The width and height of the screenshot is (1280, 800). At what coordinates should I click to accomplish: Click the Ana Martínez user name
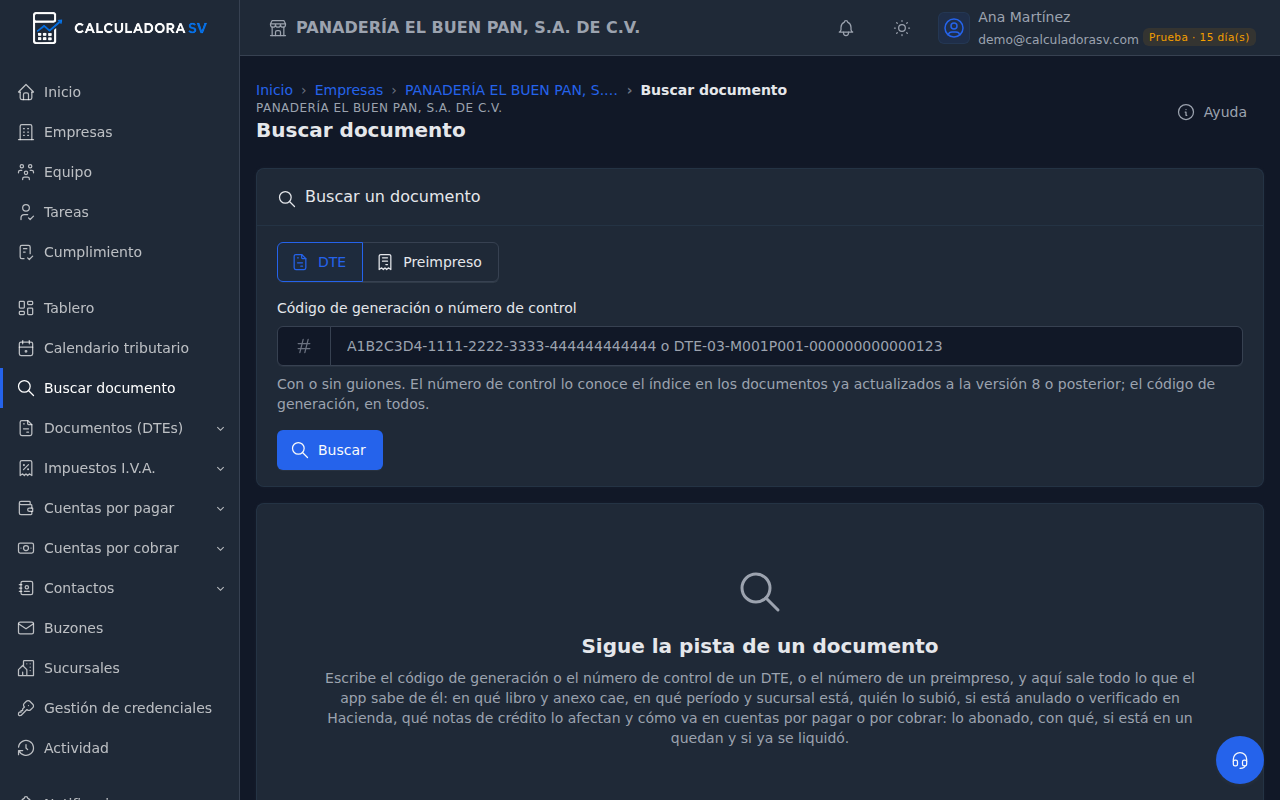coord(1024,17)
